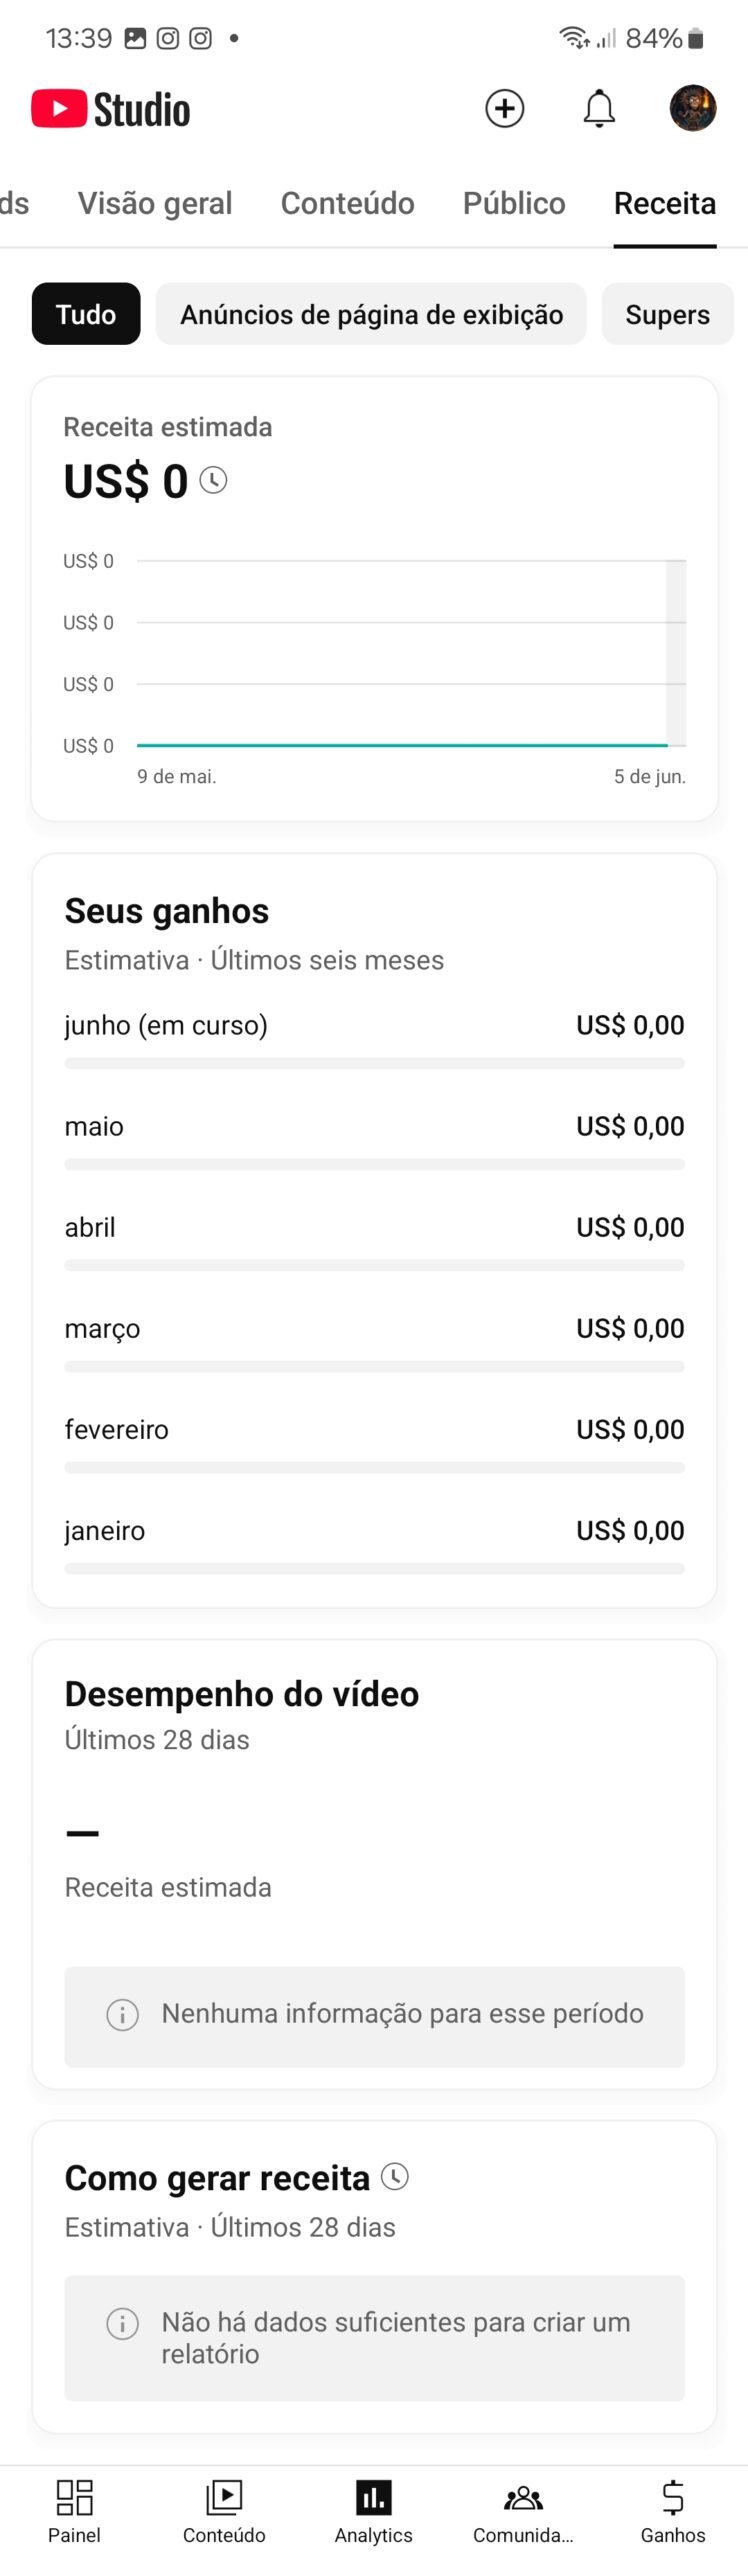Image resolution: width=748 pixels, height=2560 pixels.
Task: Open the Conteúdo analytics tab
Action: (347, 203)
